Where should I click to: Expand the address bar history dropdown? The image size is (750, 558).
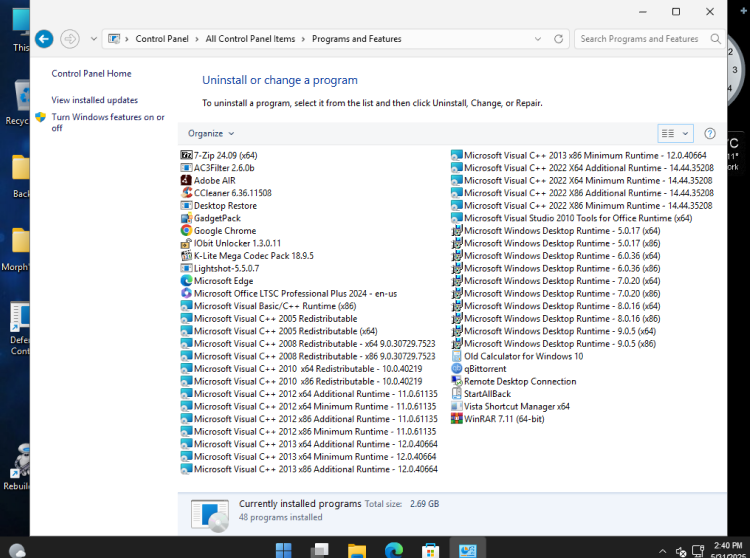[538, 39]
